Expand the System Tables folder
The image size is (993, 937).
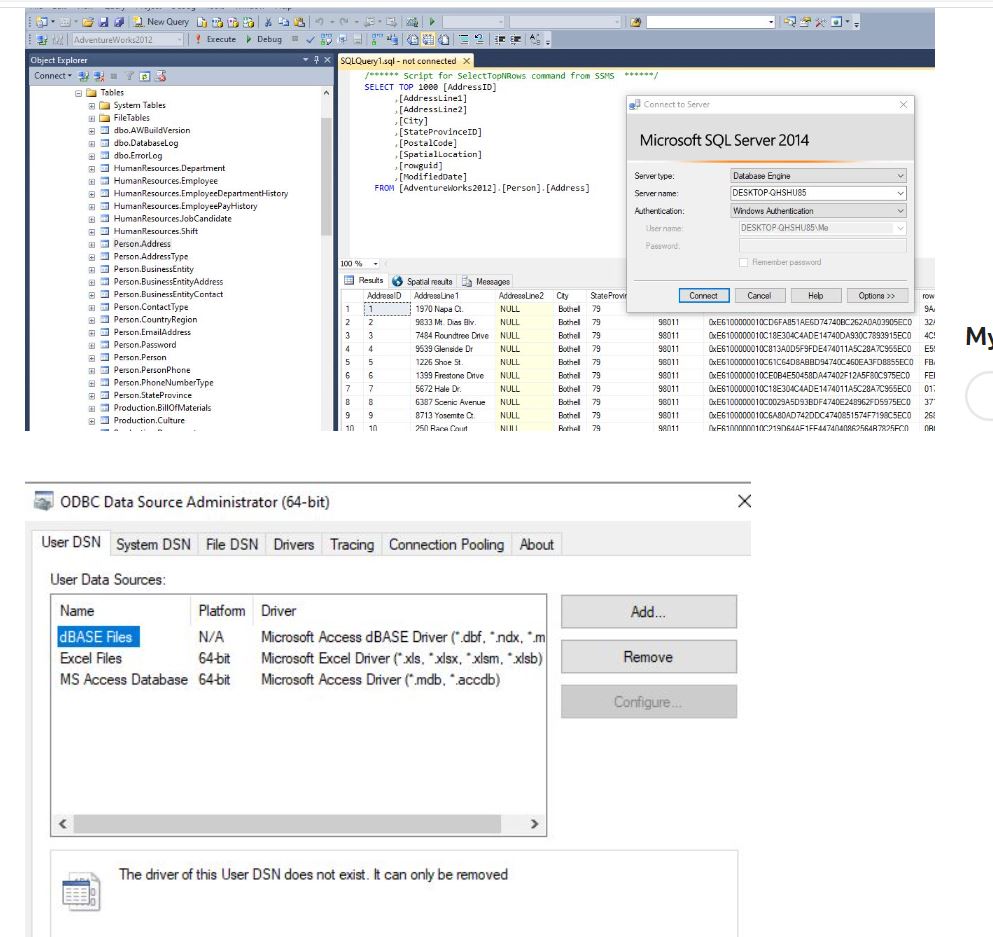pos(92,106)
